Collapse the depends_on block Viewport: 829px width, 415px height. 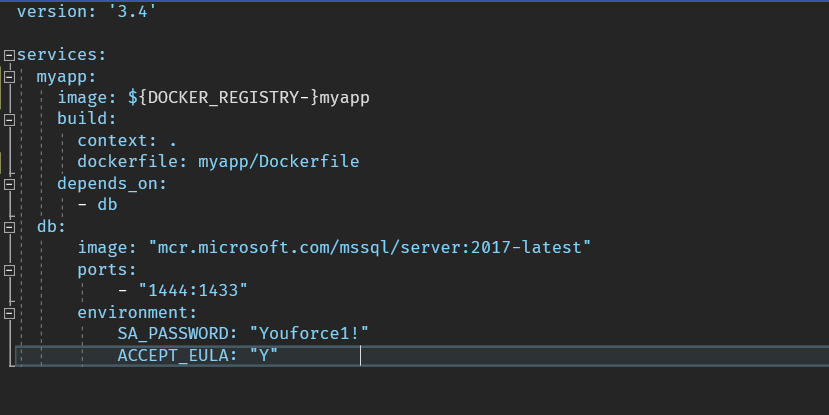pos(9,184)
